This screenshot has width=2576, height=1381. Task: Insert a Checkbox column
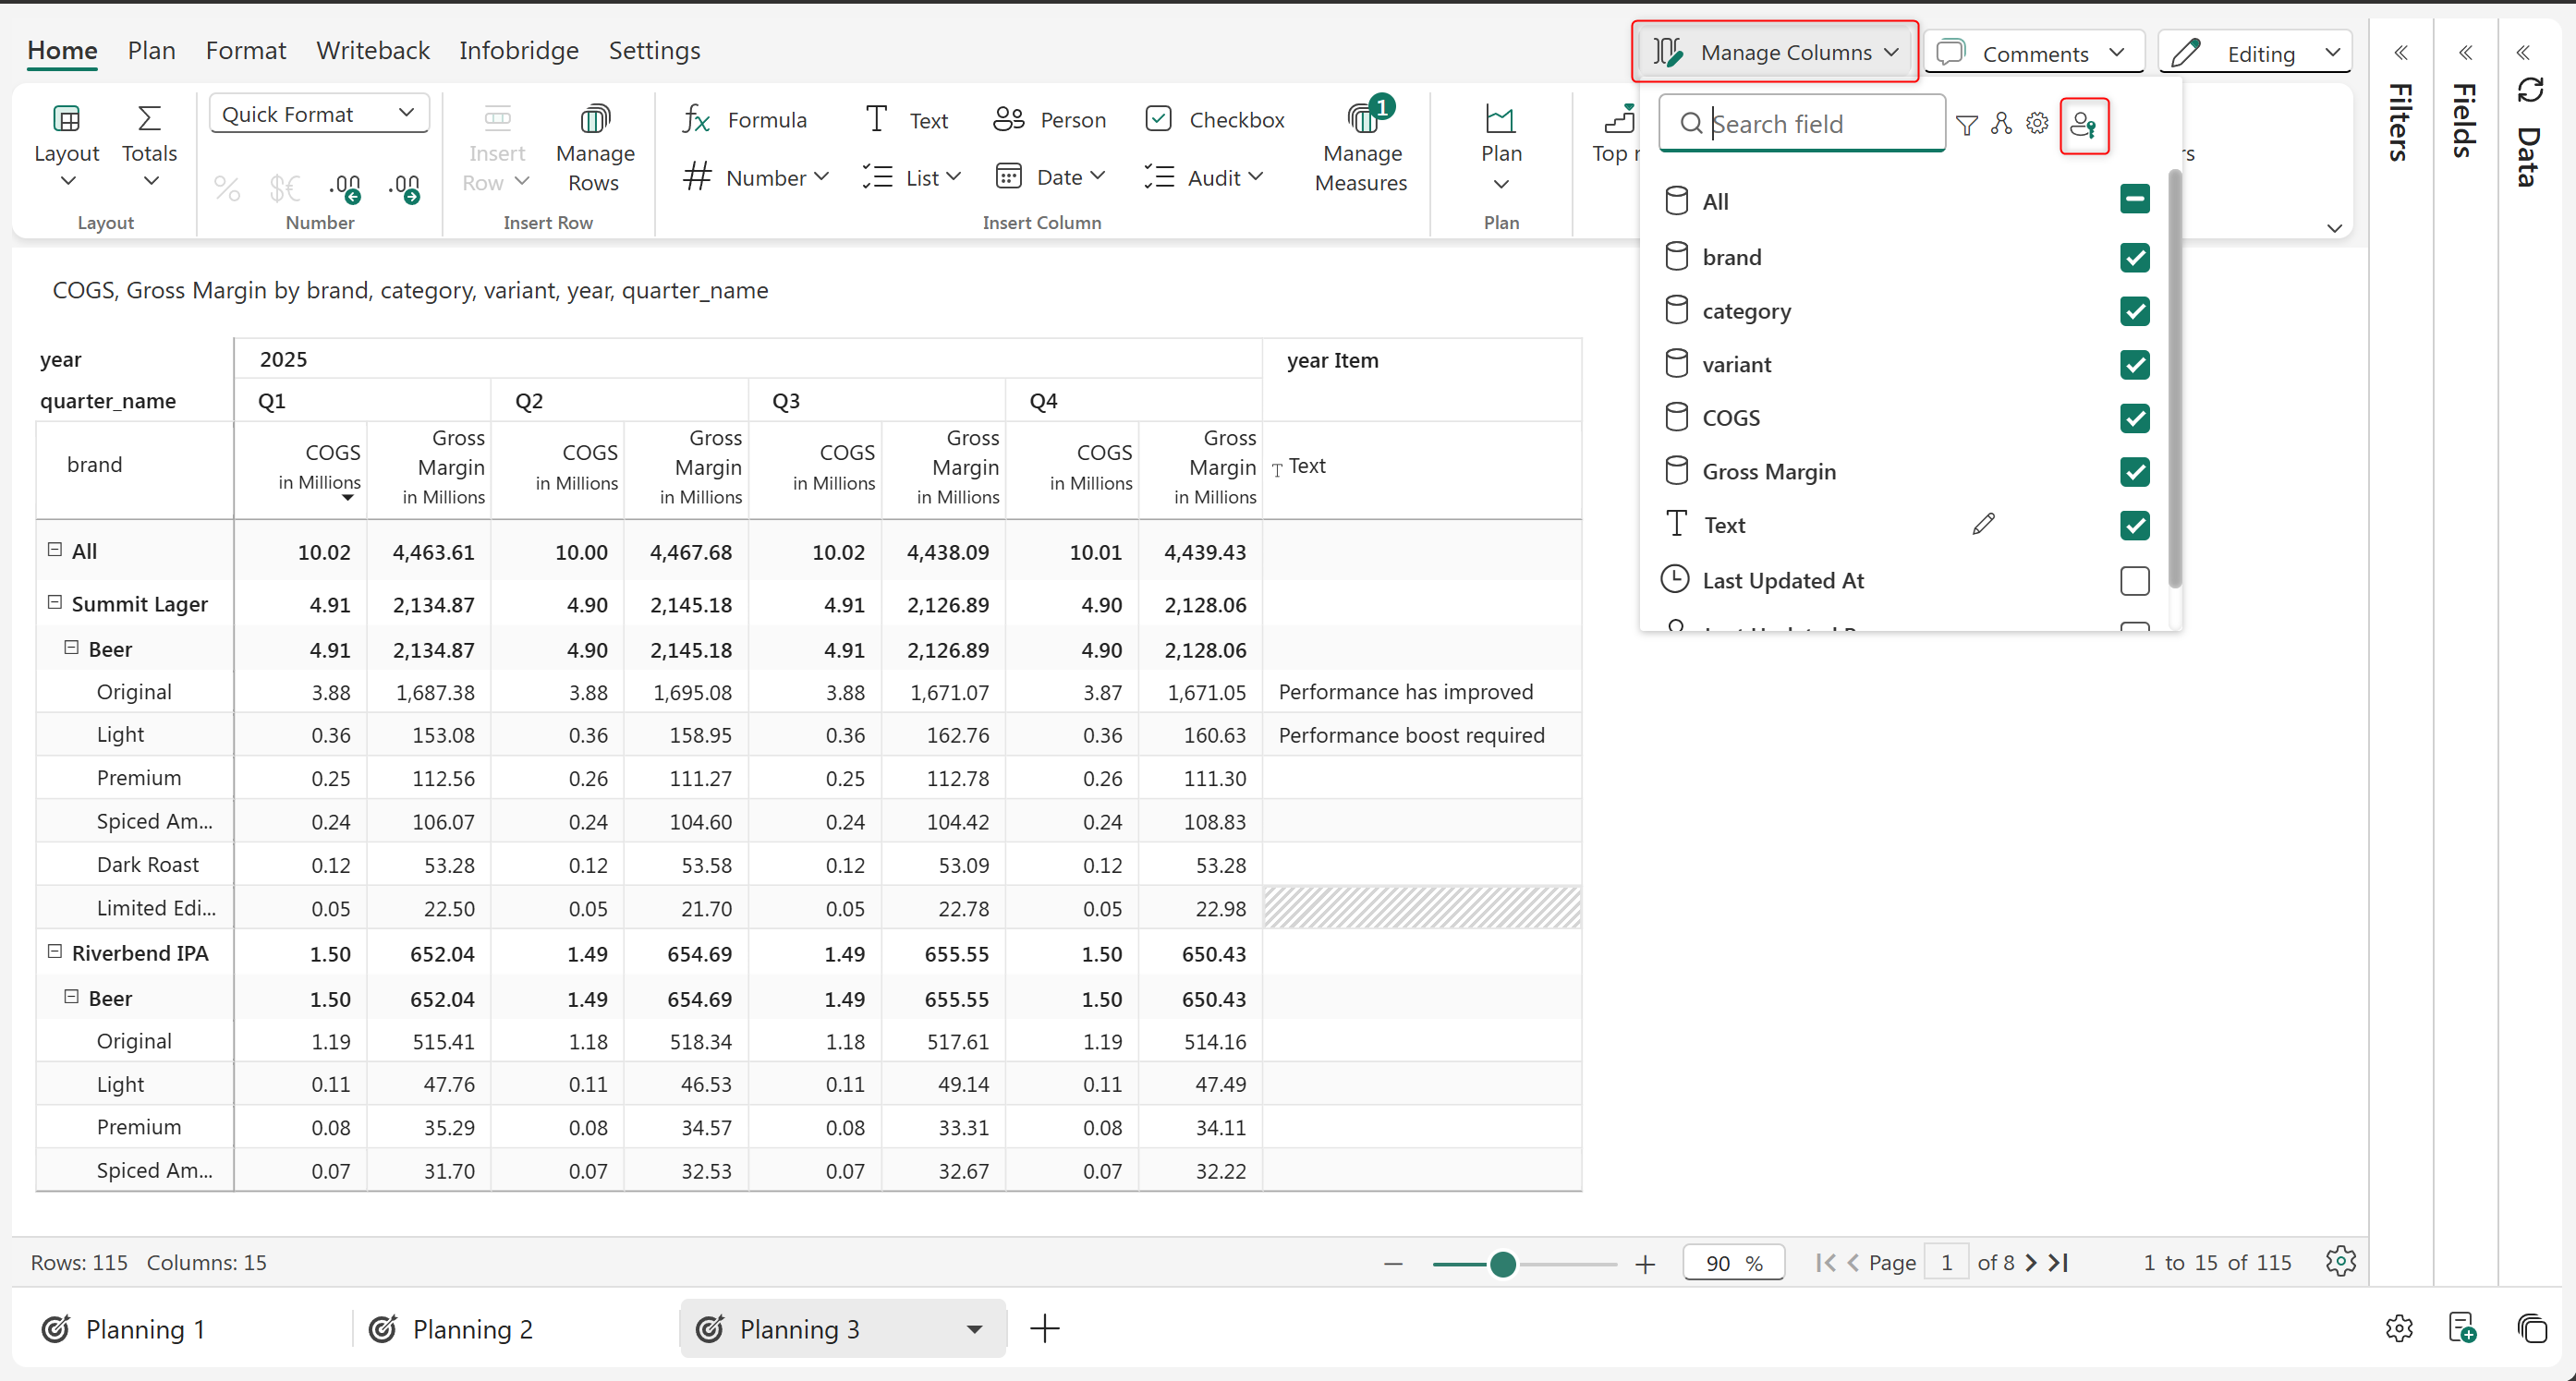(1214, 120)
